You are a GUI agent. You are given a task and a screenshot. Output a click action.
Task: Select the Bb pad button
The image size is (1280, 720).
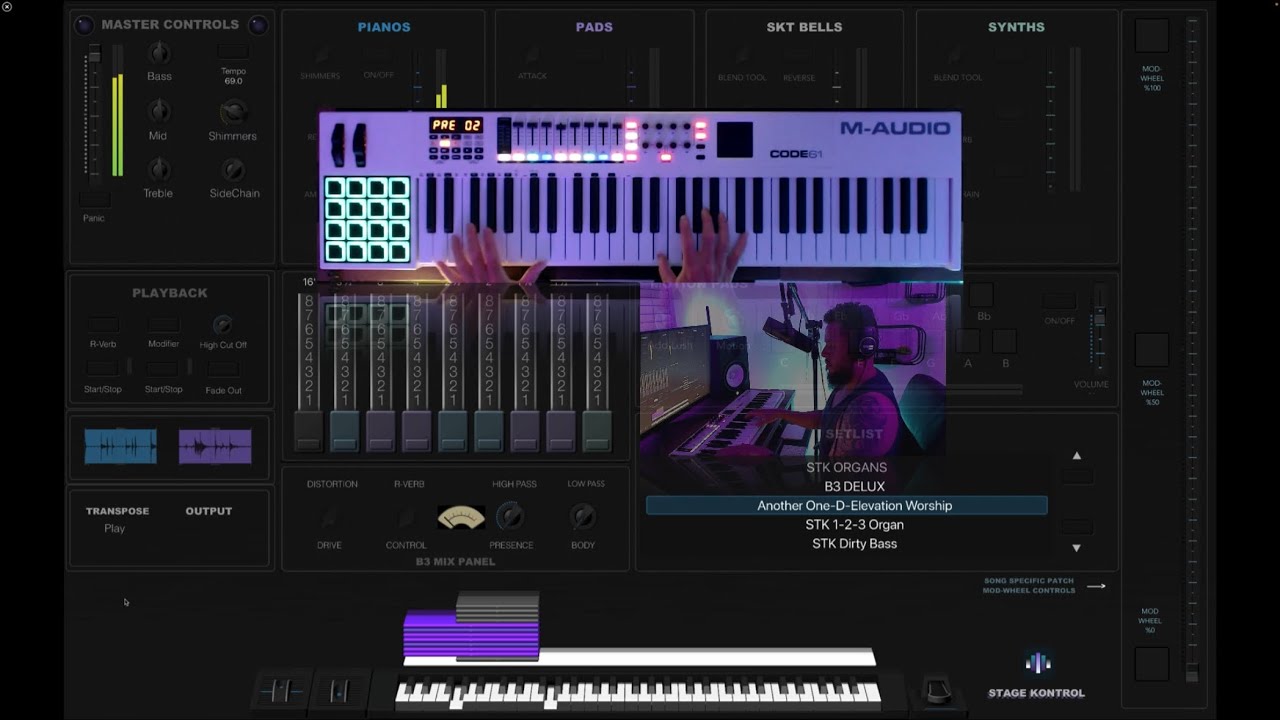(x=982, y=294)
